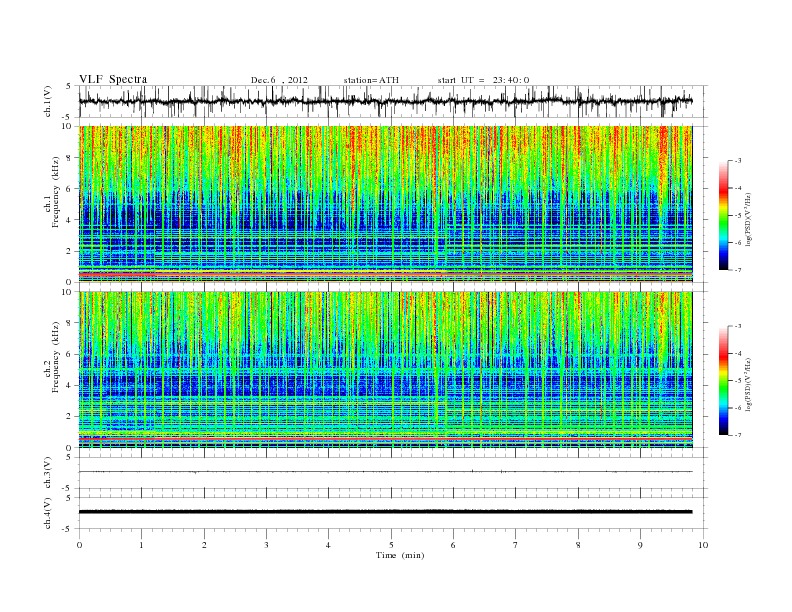Click the time axis tick label '4'
The width and height of the screenshot is (792, 612).
329,545
